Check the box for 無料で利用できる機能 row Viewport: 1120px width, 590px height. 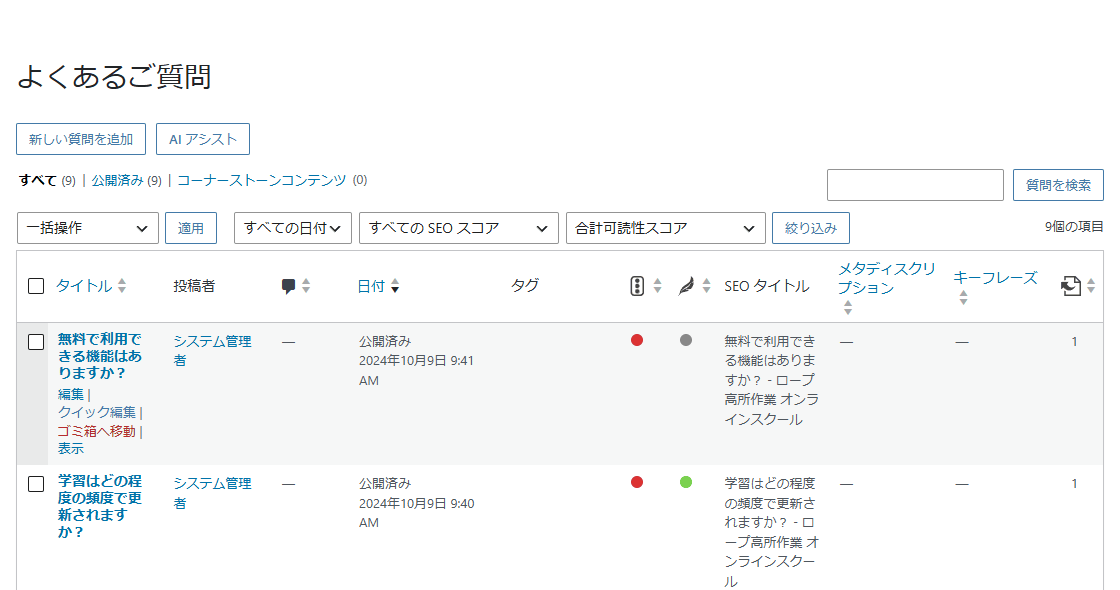[x=36, y=342]
